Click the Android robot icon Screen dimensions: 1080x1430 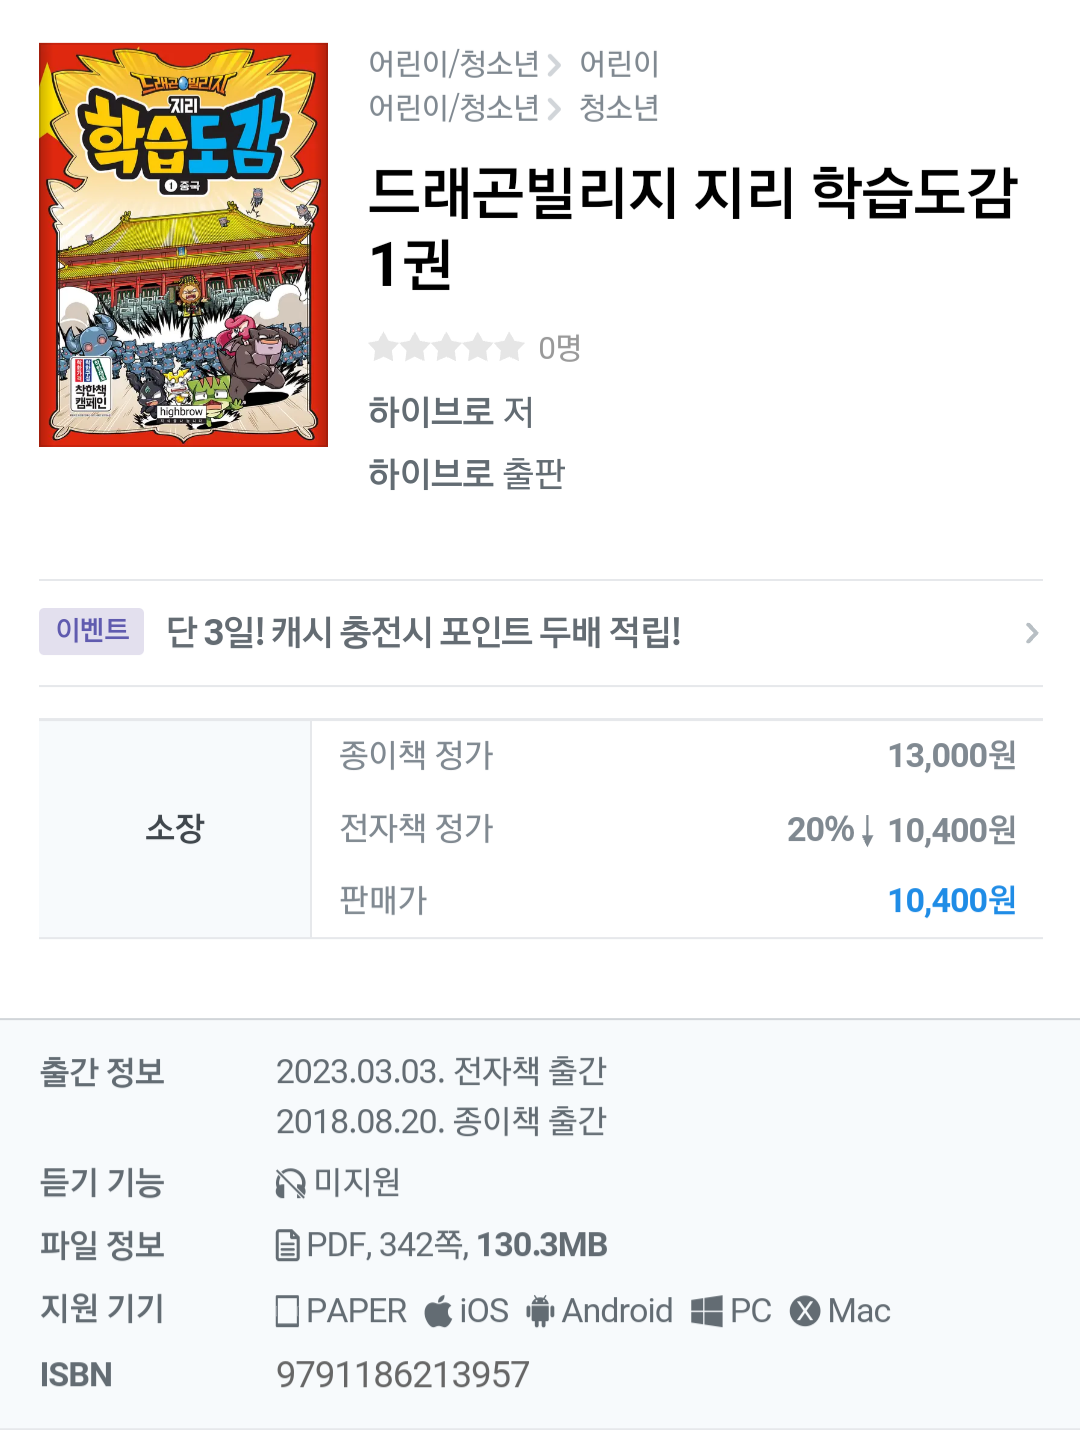point(540,1311)
